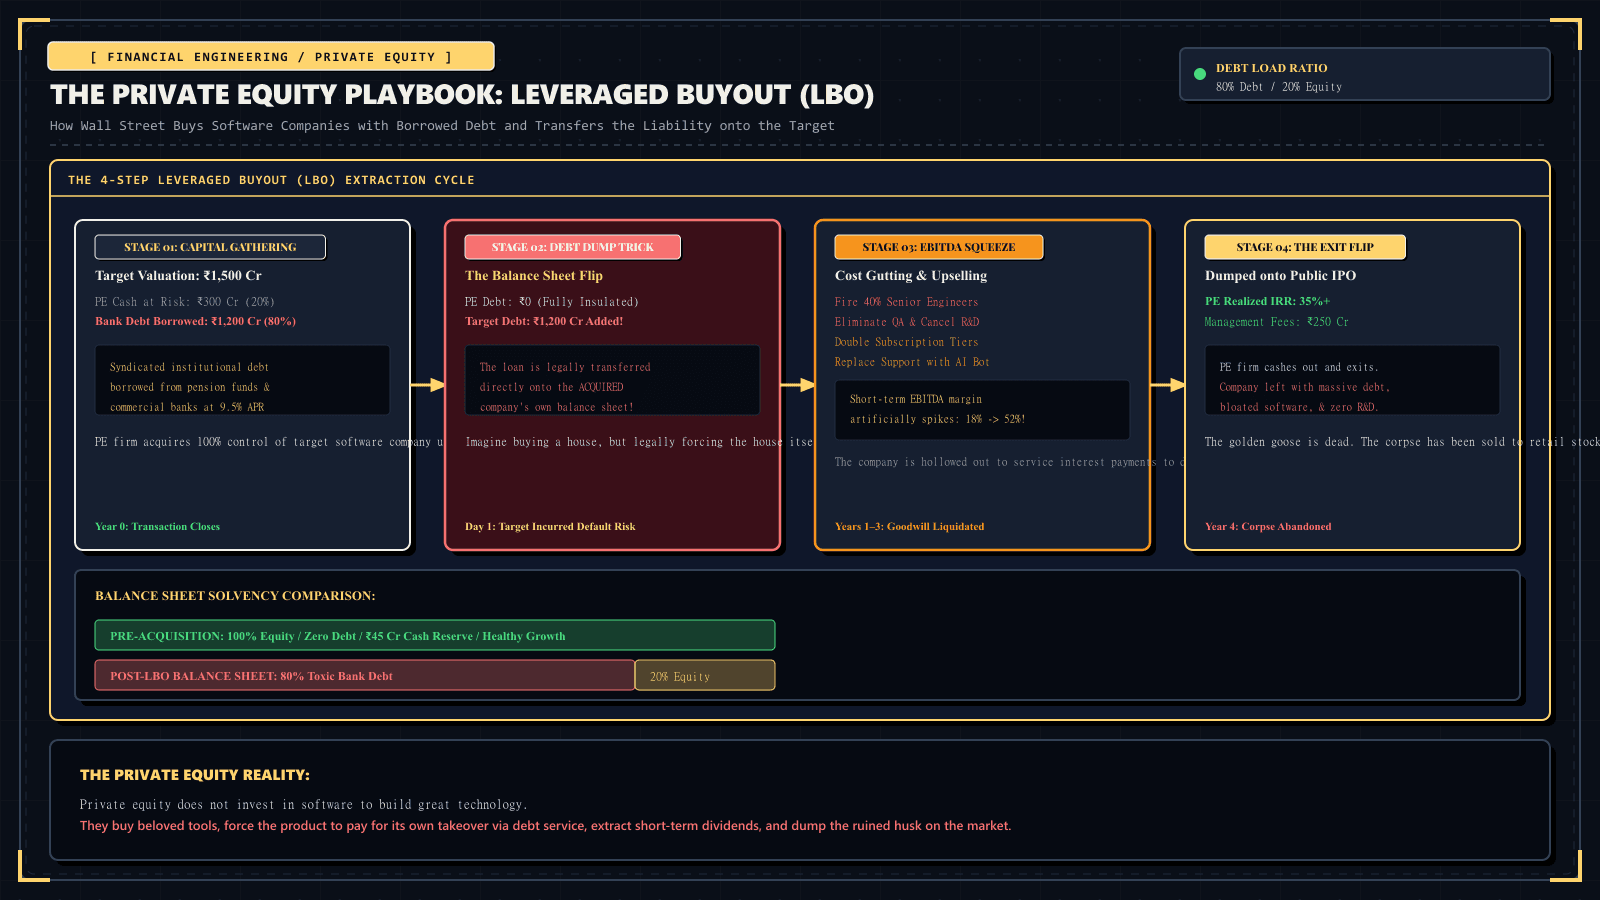Image resolution: width=1600 pixels, height=900 pixels.
Task: Click 'The Balance Sheet Flip' heading
Action: (x=534, y=276)
